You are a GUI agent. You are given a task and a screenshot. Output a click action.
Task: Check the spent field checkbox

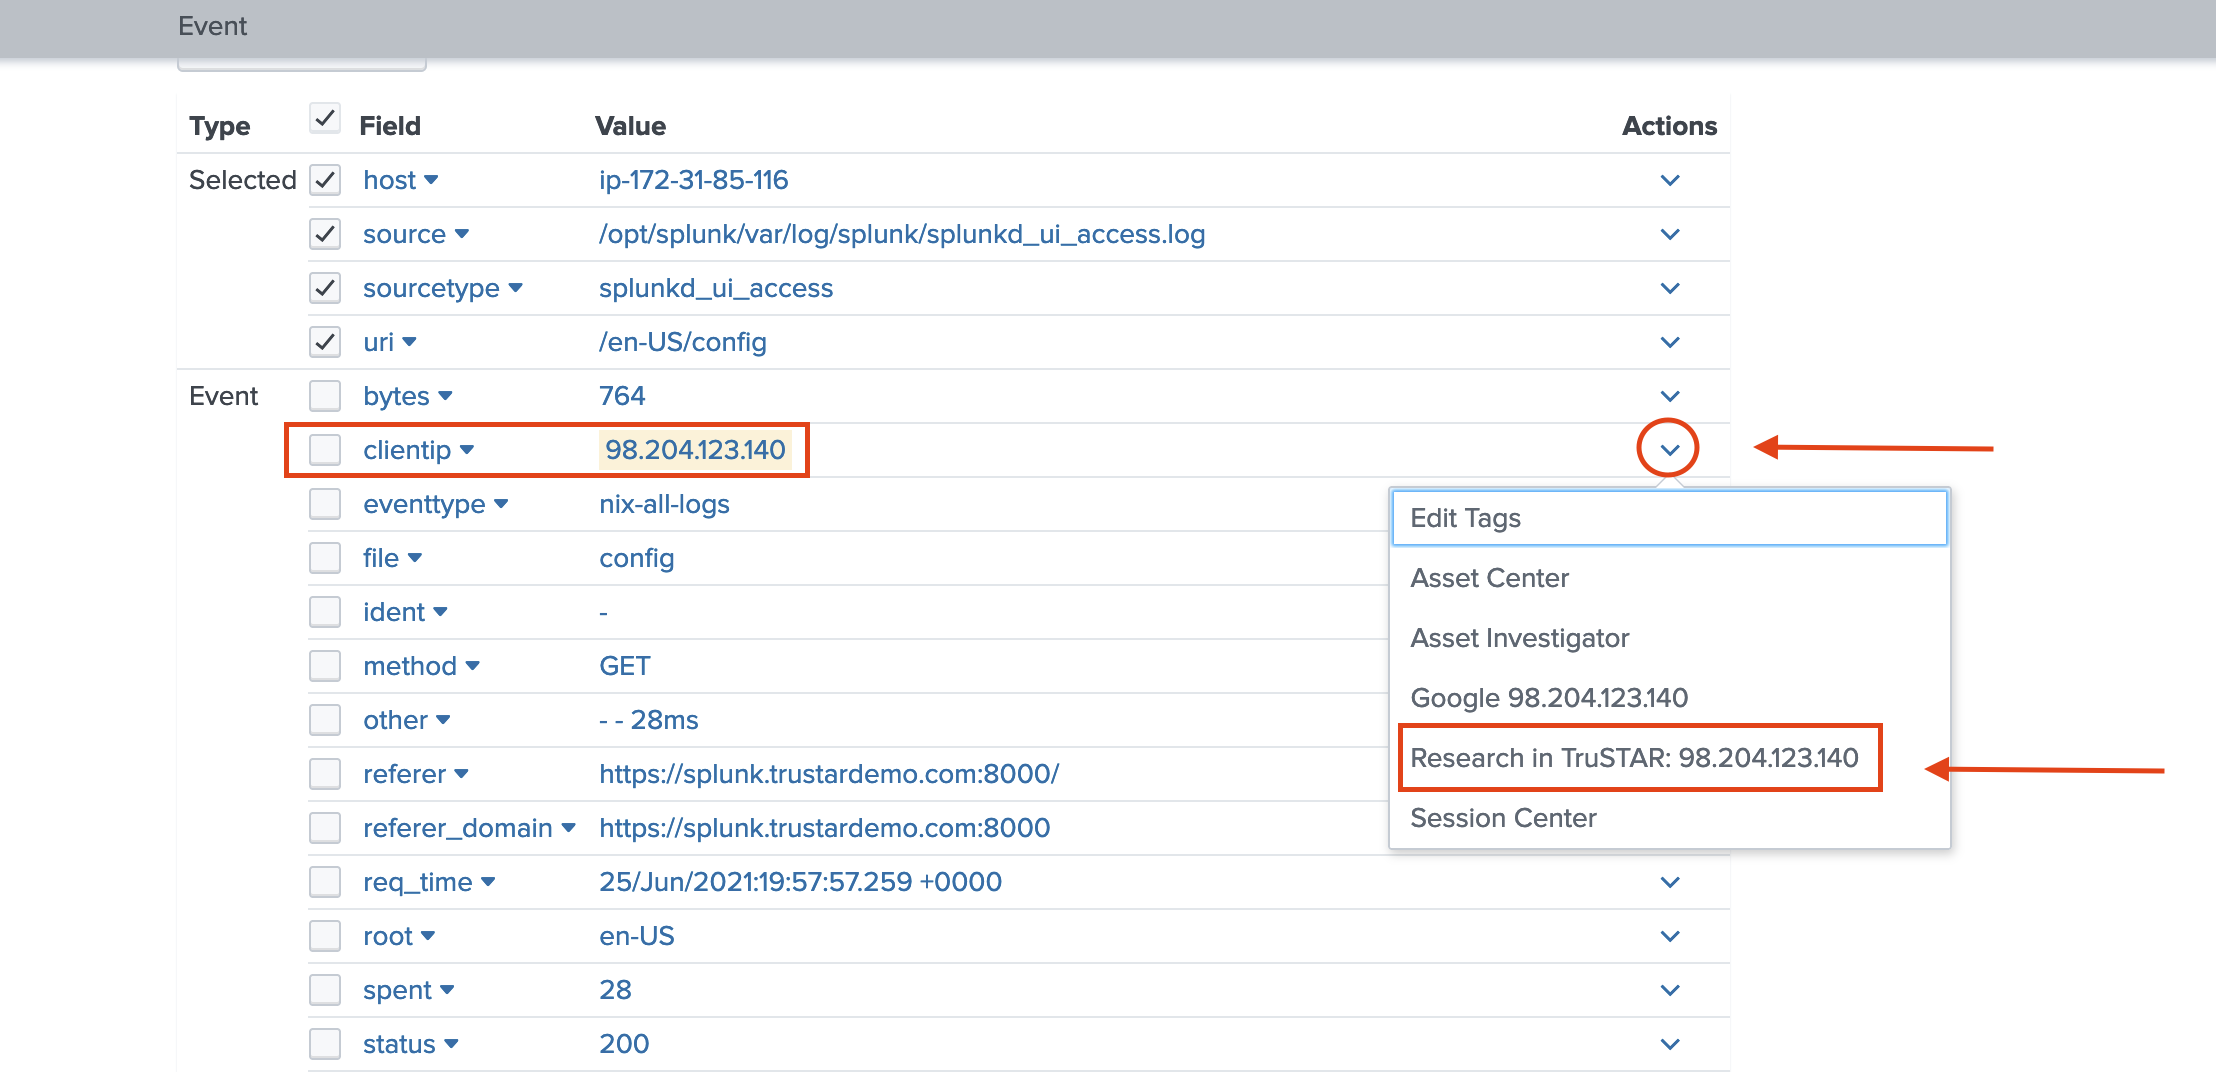325,990
